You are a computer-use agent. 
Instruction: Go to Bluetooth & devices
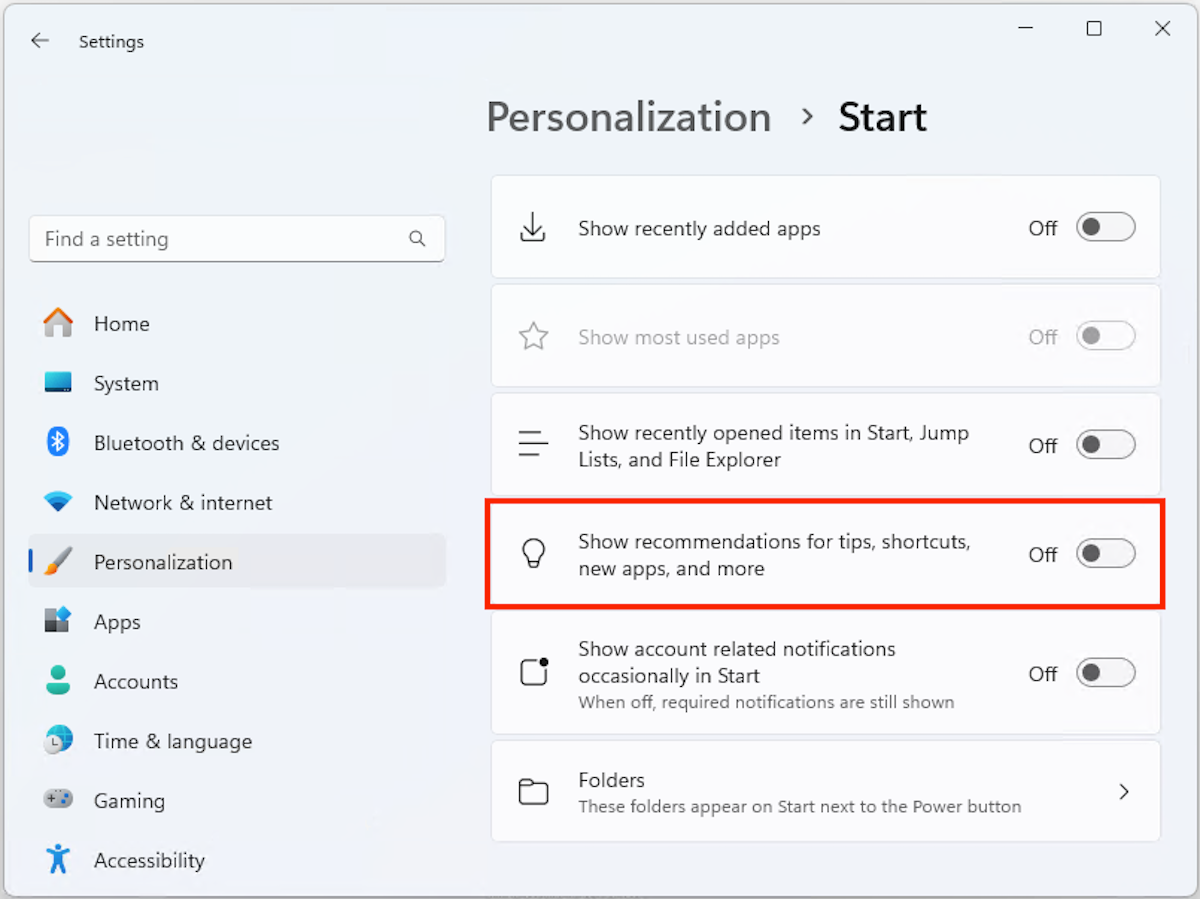coord(237,442)
